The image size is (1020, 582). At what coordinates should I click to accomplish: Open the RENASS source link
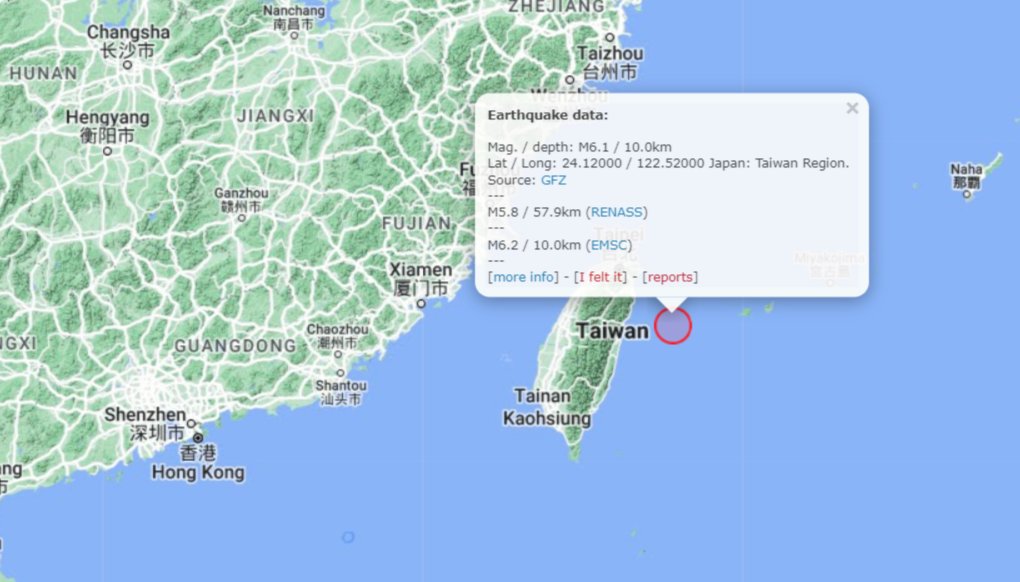coord(617,212)
